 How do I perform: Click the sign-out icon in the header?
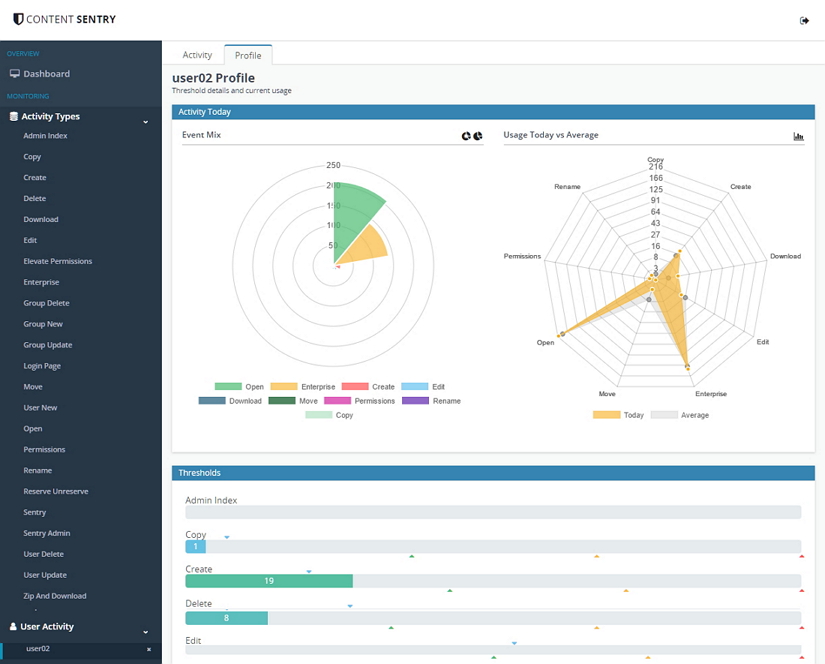(804, 20)
